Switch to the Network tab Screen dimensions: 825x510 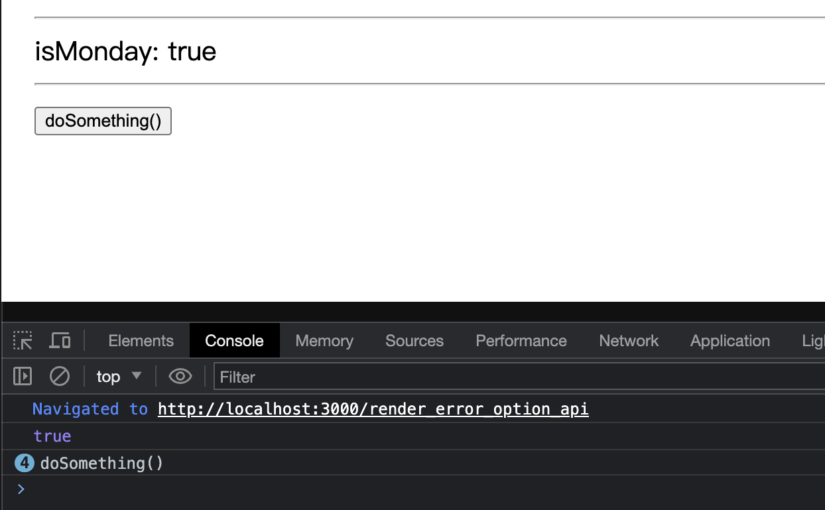[629, 341]
